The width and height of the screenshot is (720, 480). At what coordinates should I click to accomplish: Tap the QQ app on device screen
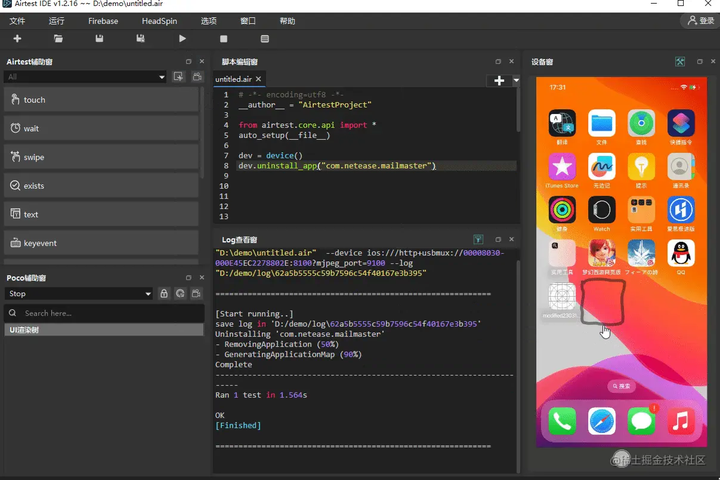coord(681,253)
